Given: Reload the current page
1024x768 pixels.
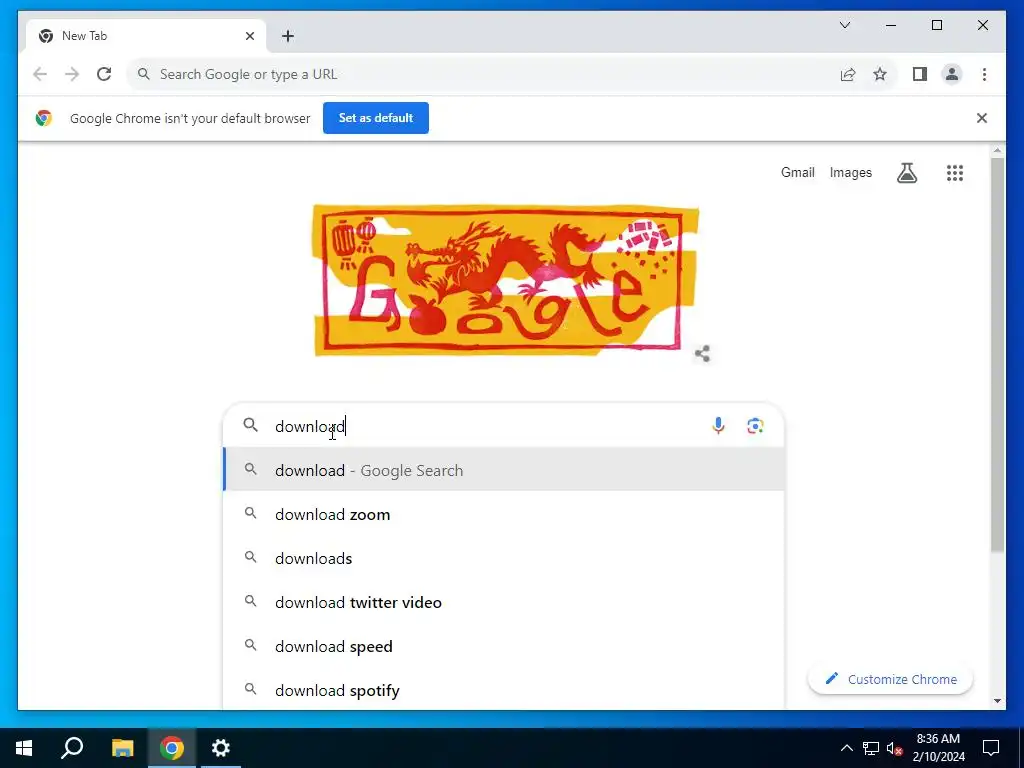Looking at the screenshot, I should (104, 74).
